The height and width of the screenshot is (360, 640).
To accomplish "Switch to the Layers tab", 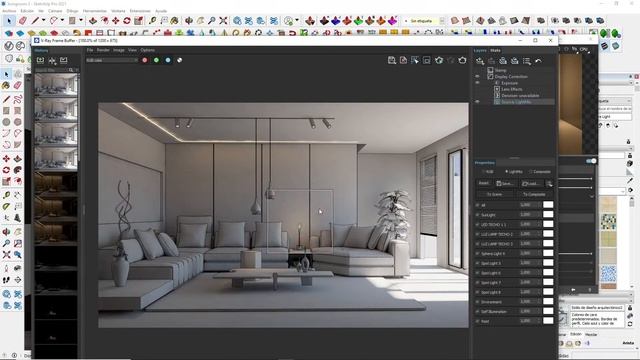I will tap(480, 51).
